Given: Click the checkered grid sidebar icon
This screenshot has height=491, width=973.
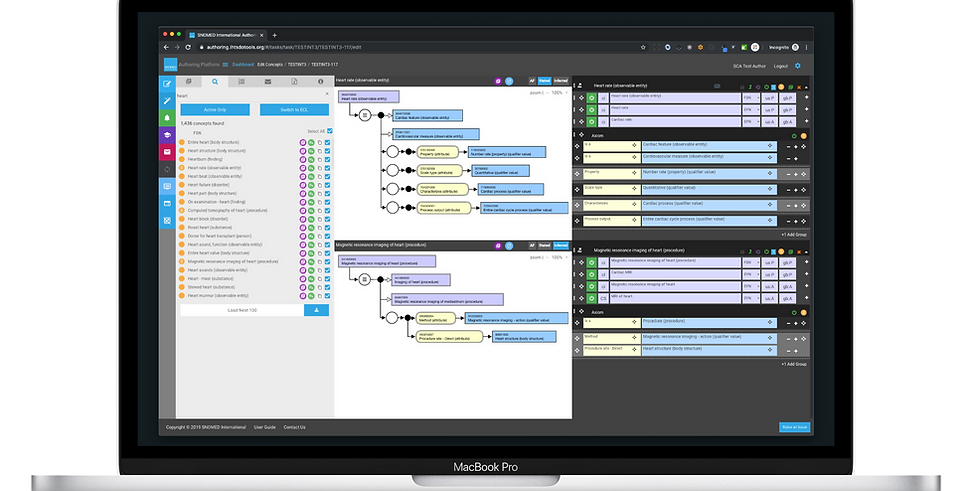Looking at the screenshot, I should pos(168,220).
